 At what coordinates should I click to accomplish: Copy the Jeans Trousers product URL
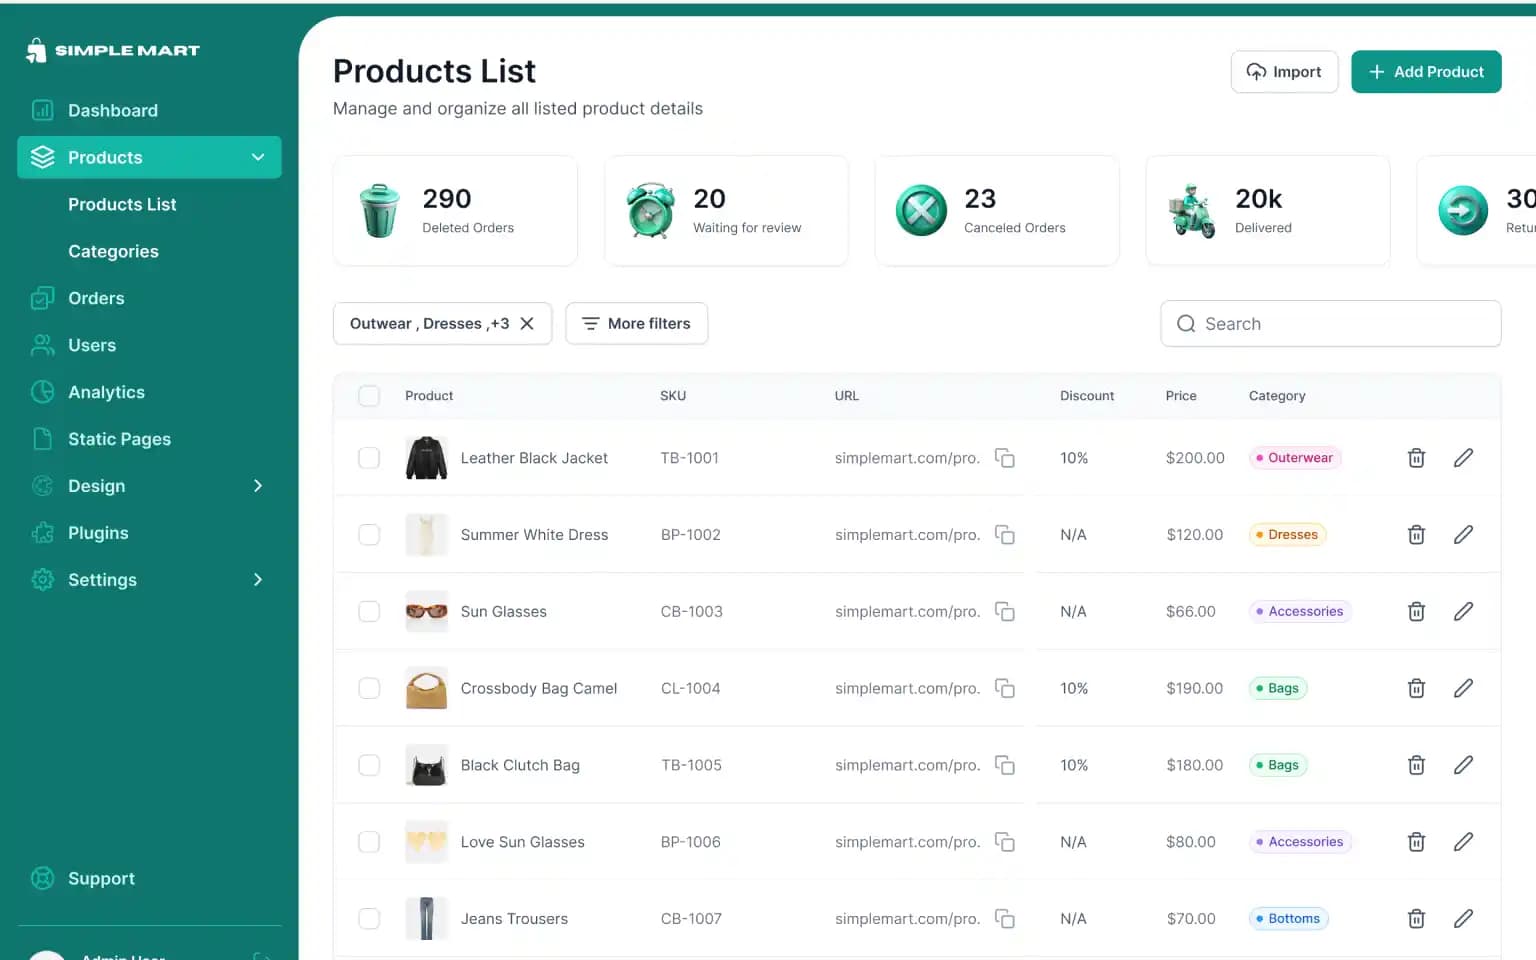(1005, 919)
